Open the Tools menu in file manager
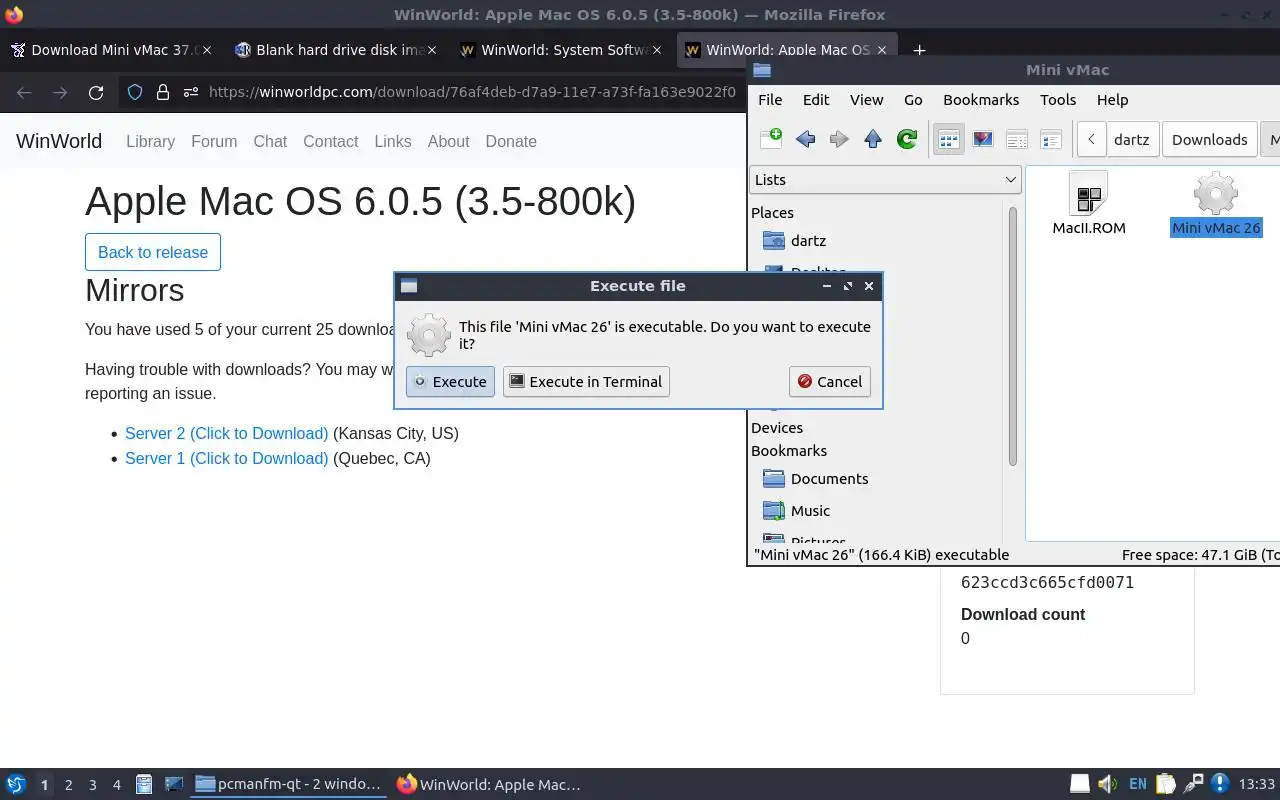 tap(1057, 99)
